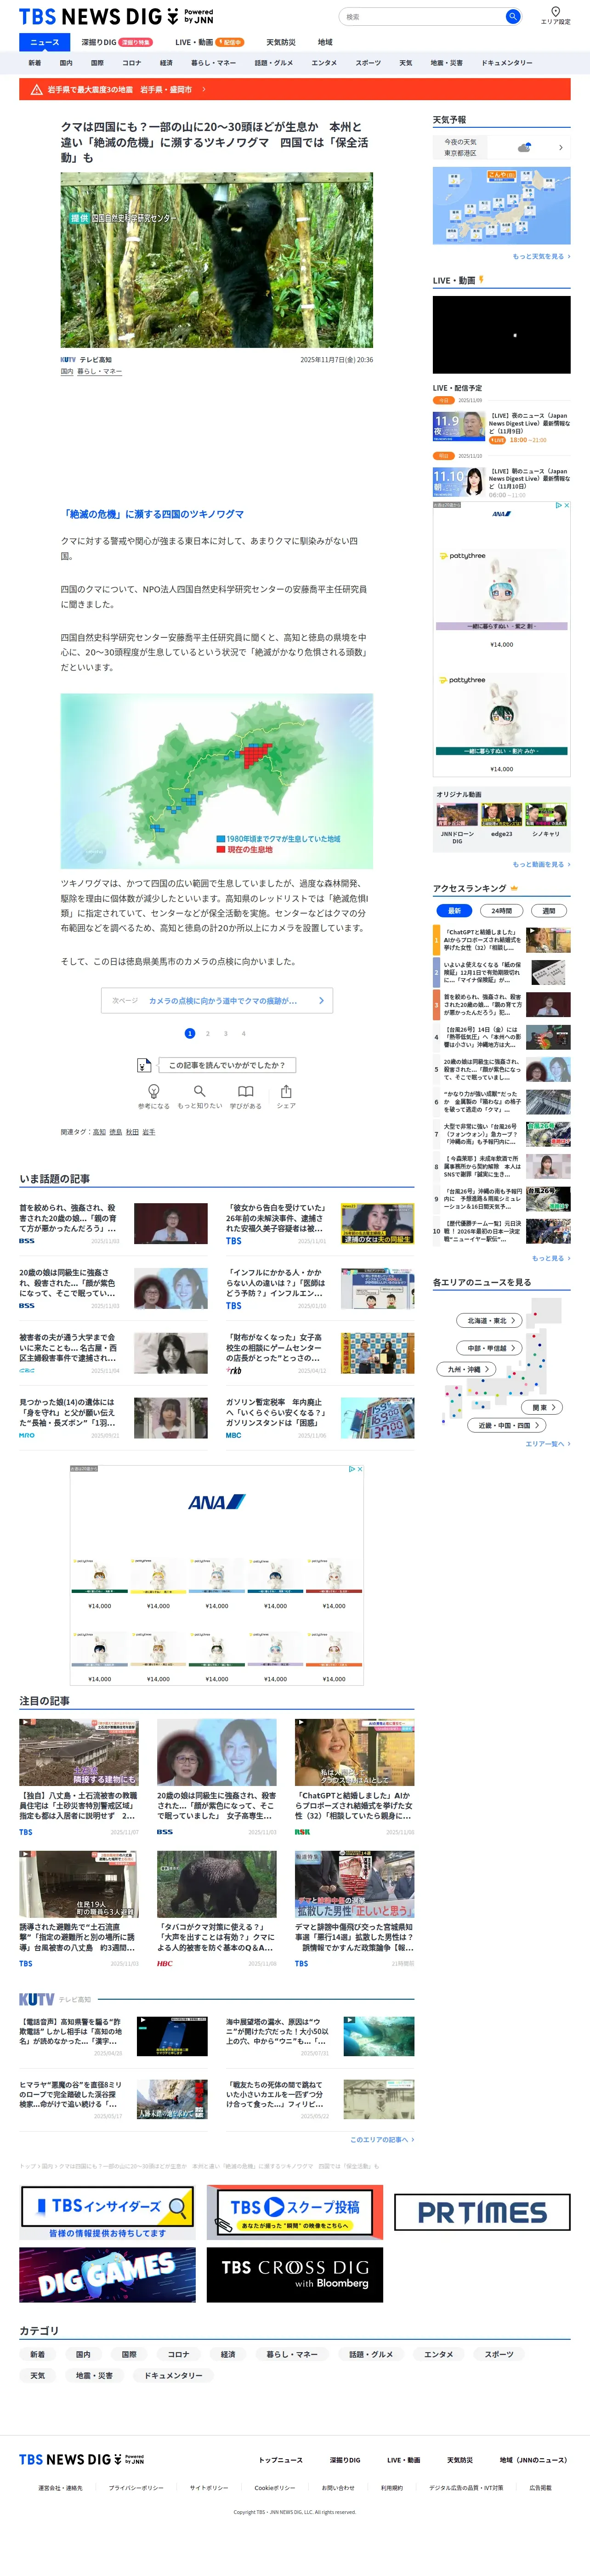Open the TBS スクープ投稿 banner
The width and height of the screenshot is (590, 2576).
pyautogui.click(x=295, y=2212)
